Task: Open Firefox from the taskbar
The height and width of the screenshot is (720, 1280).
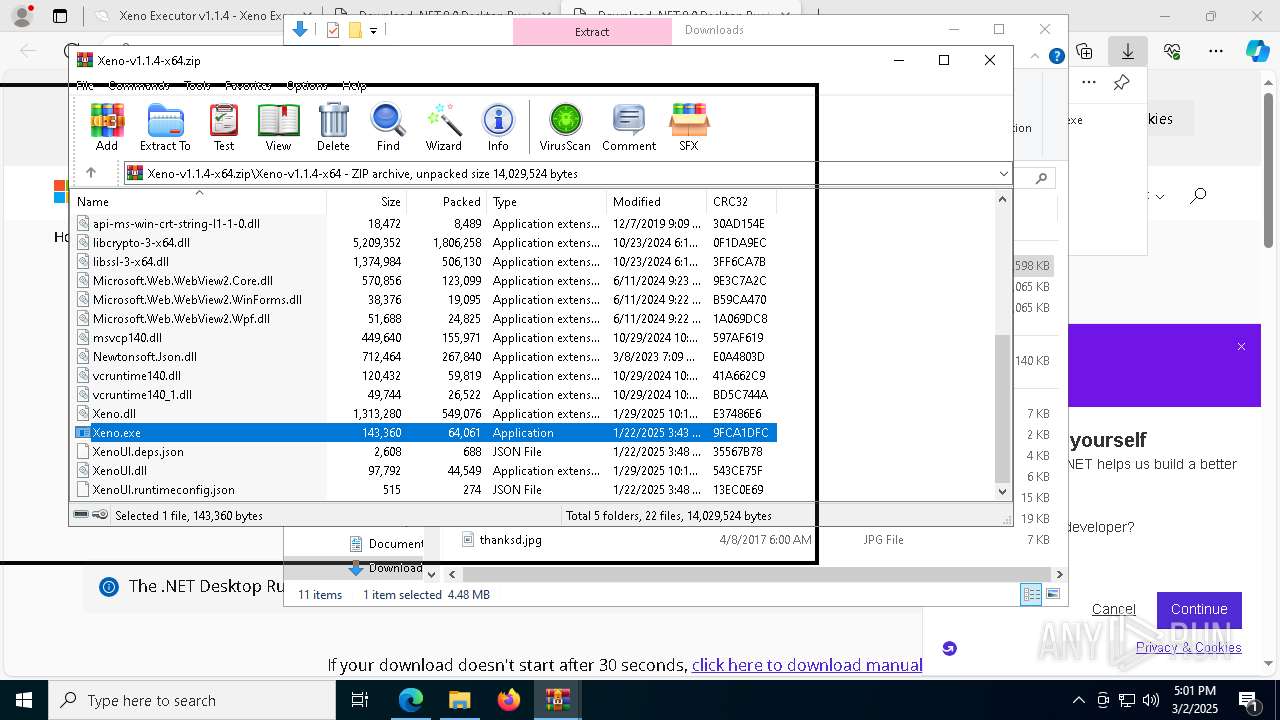Action: [x=509, y=700]
